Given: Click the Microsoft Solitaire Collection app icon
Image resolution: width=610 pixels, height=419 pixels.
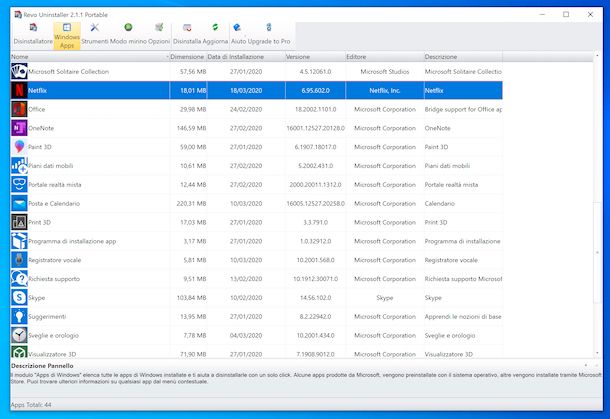Looking at the screenshot, I should 19,72.
